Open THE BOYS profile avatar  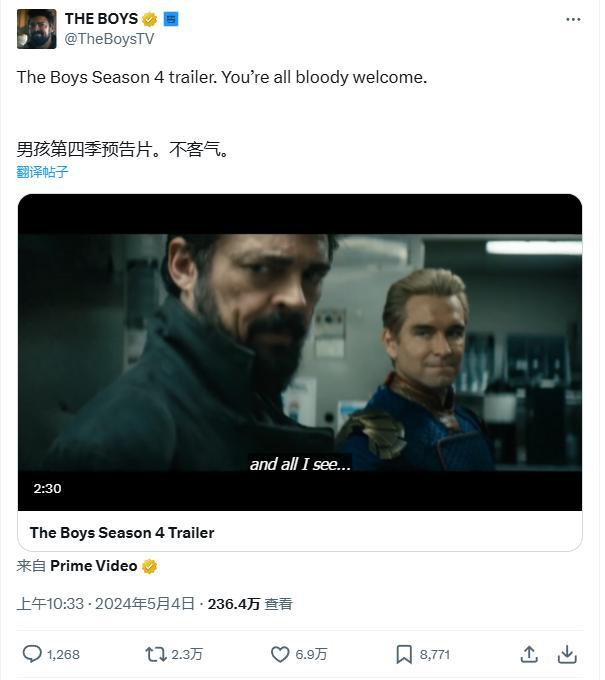(37, 29)
